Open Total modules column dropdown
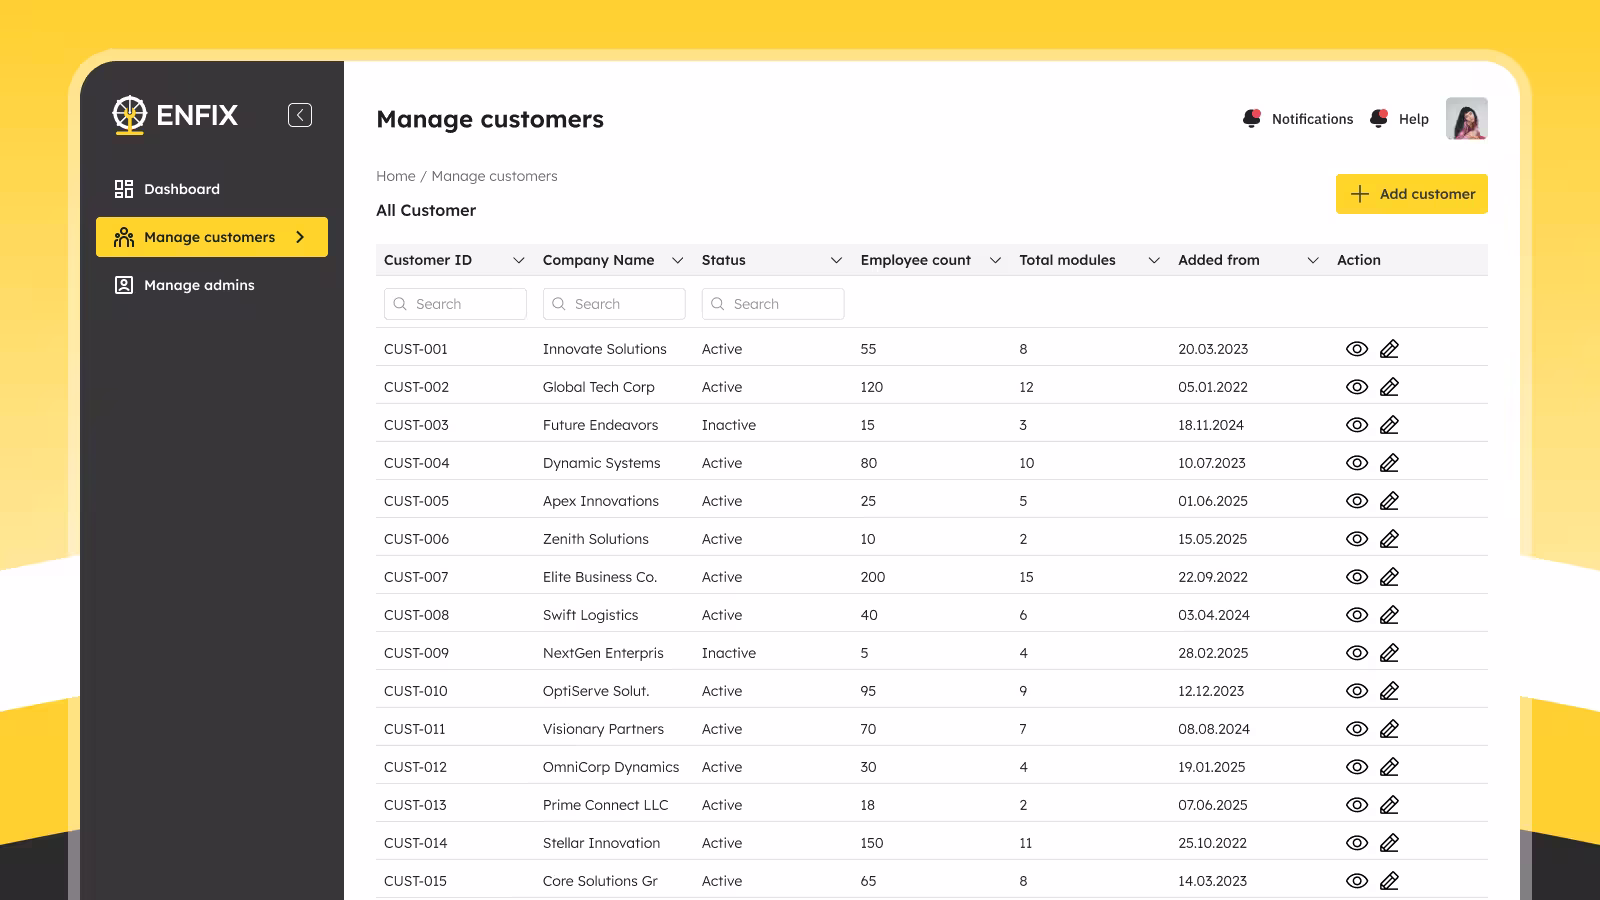Screen dimensions: 1600x900 tap(1154, 260)
